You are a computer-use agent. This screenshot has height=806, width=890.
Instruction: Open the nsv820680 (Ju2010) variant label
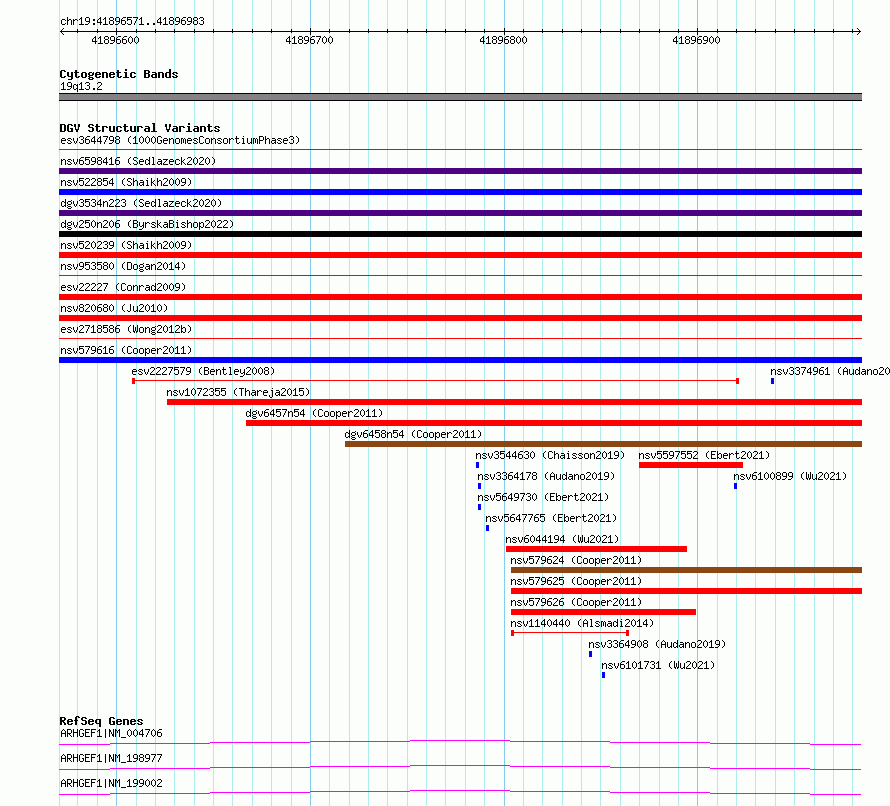coord(114,308)
